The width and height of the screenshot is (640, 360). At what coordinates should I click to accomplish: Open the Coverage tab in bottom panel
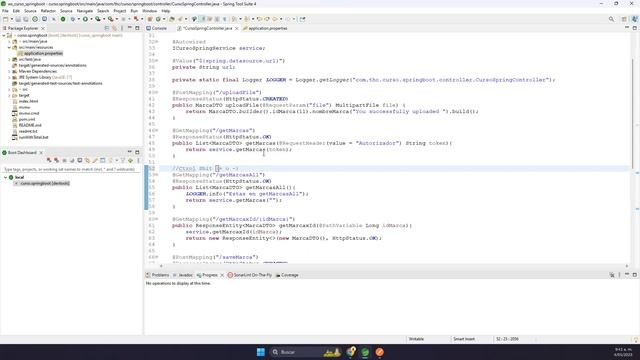287,275
